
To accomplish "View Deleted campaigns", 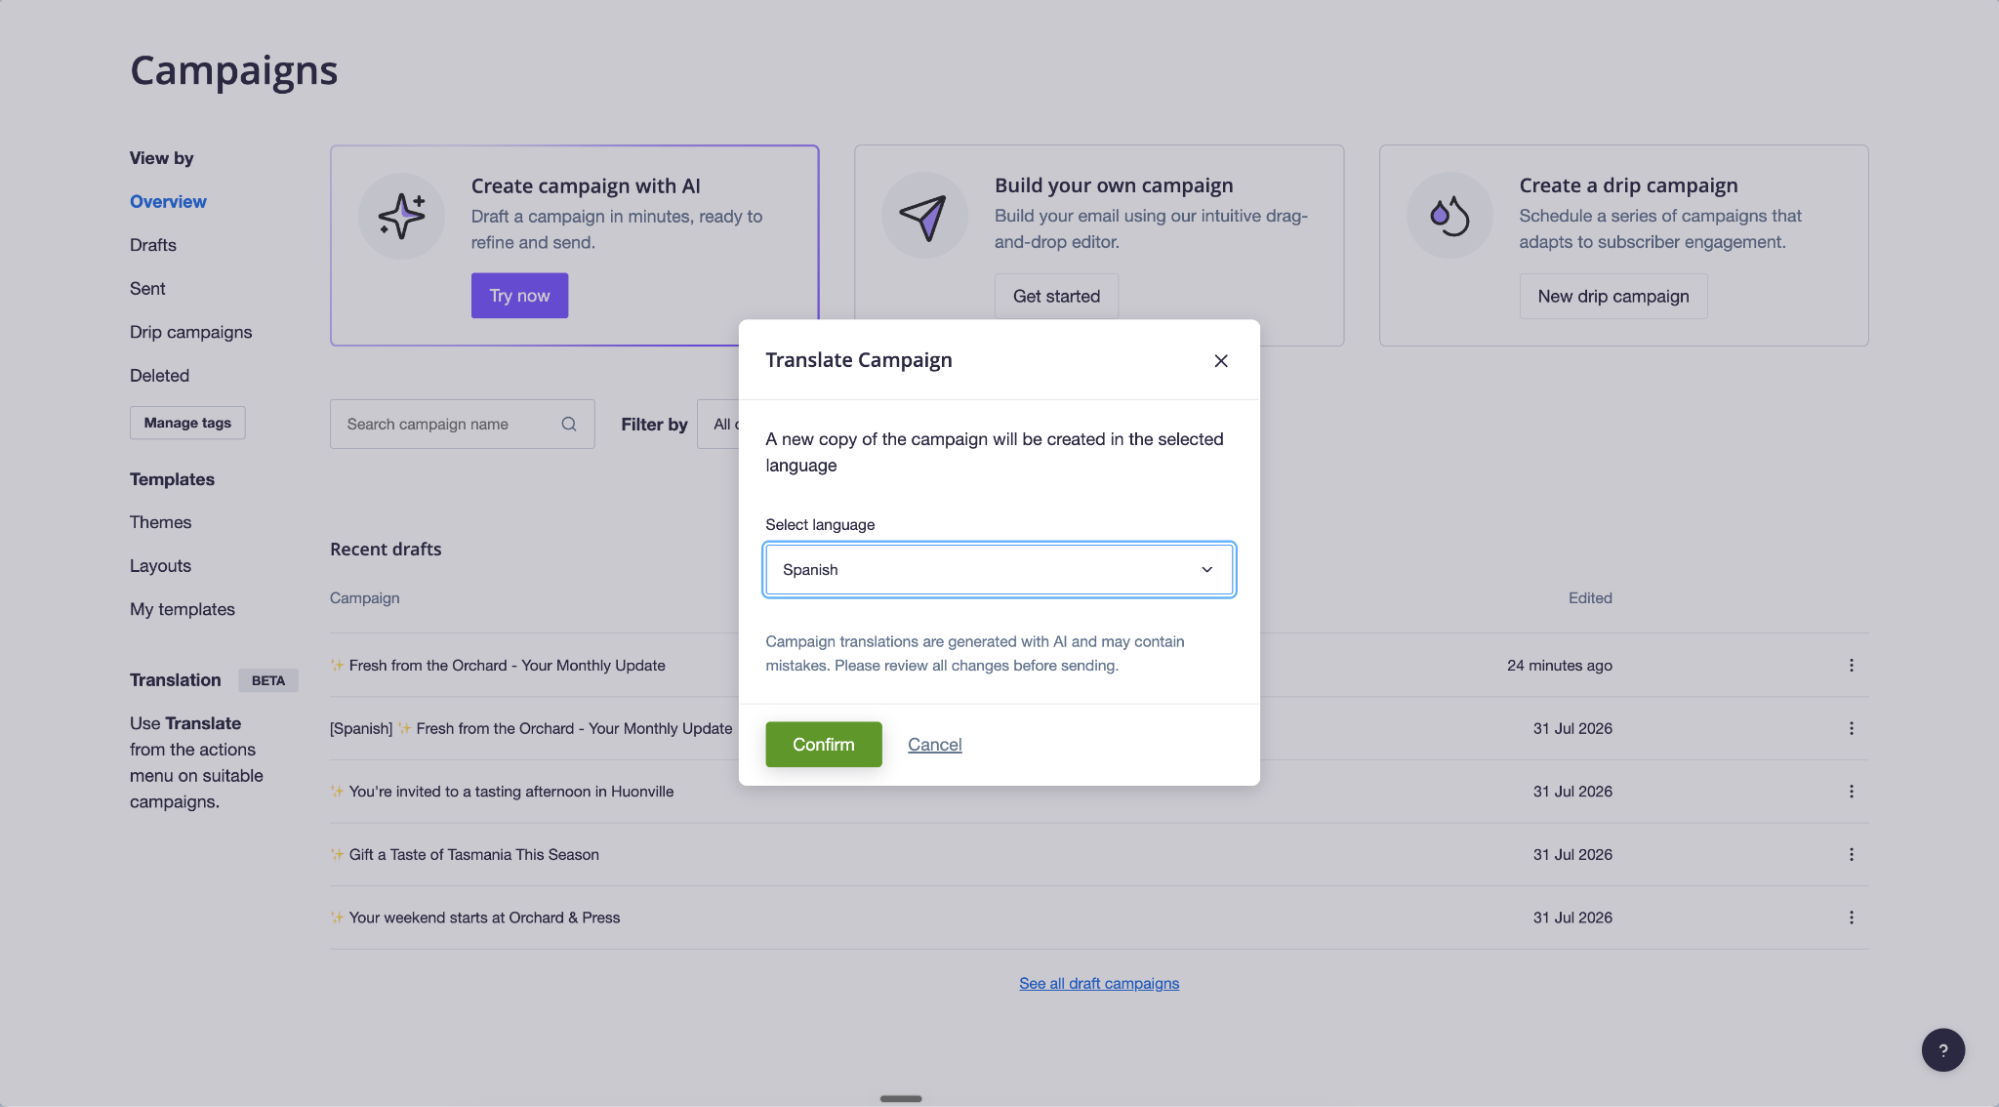I will pyautogui.click(x=159, y=375).
